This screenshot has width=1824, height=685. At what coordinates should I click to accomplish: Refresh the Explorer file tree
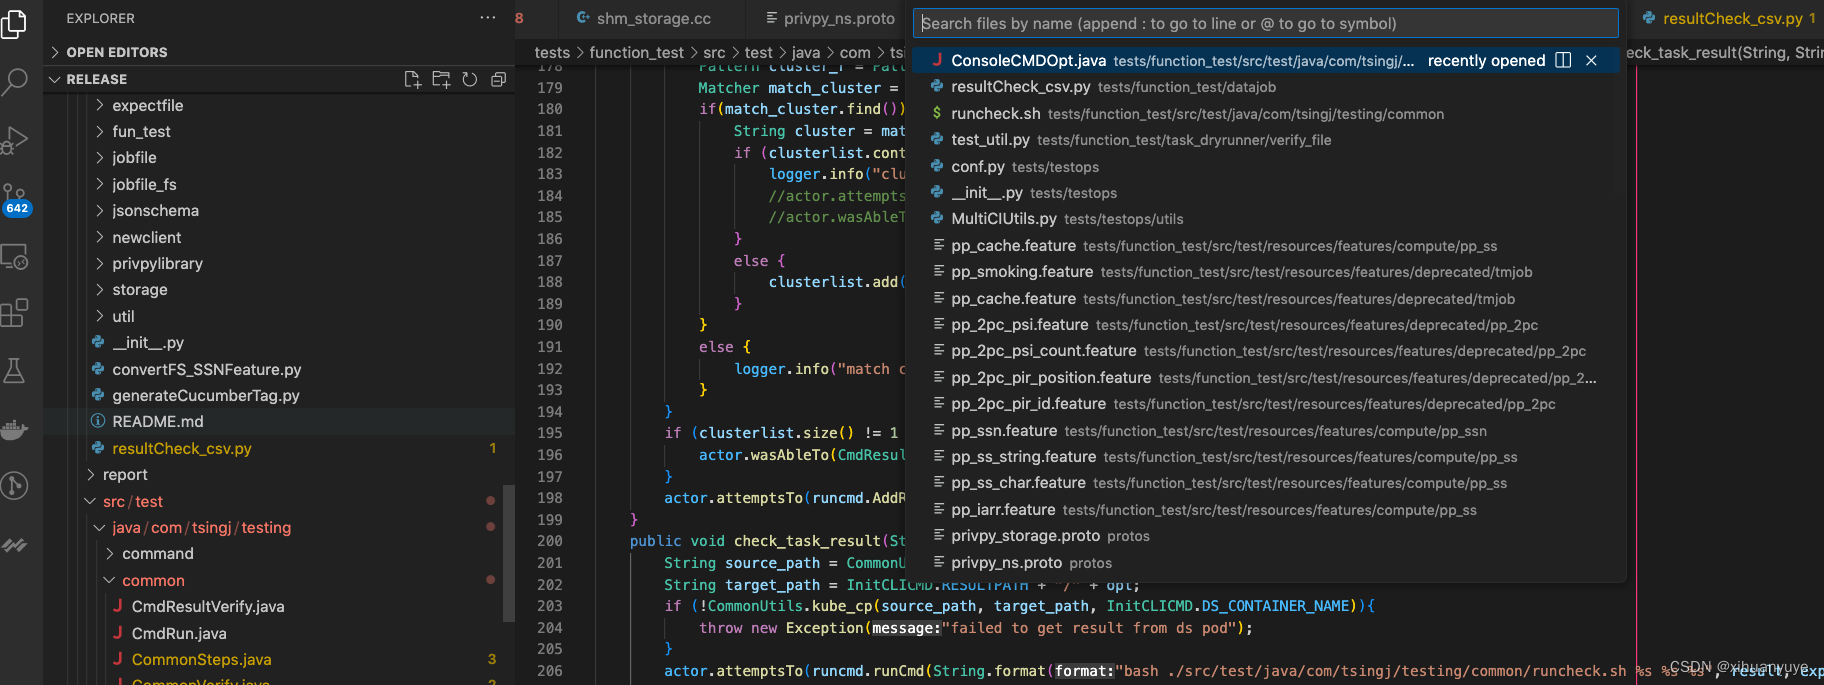click(470, 79)
